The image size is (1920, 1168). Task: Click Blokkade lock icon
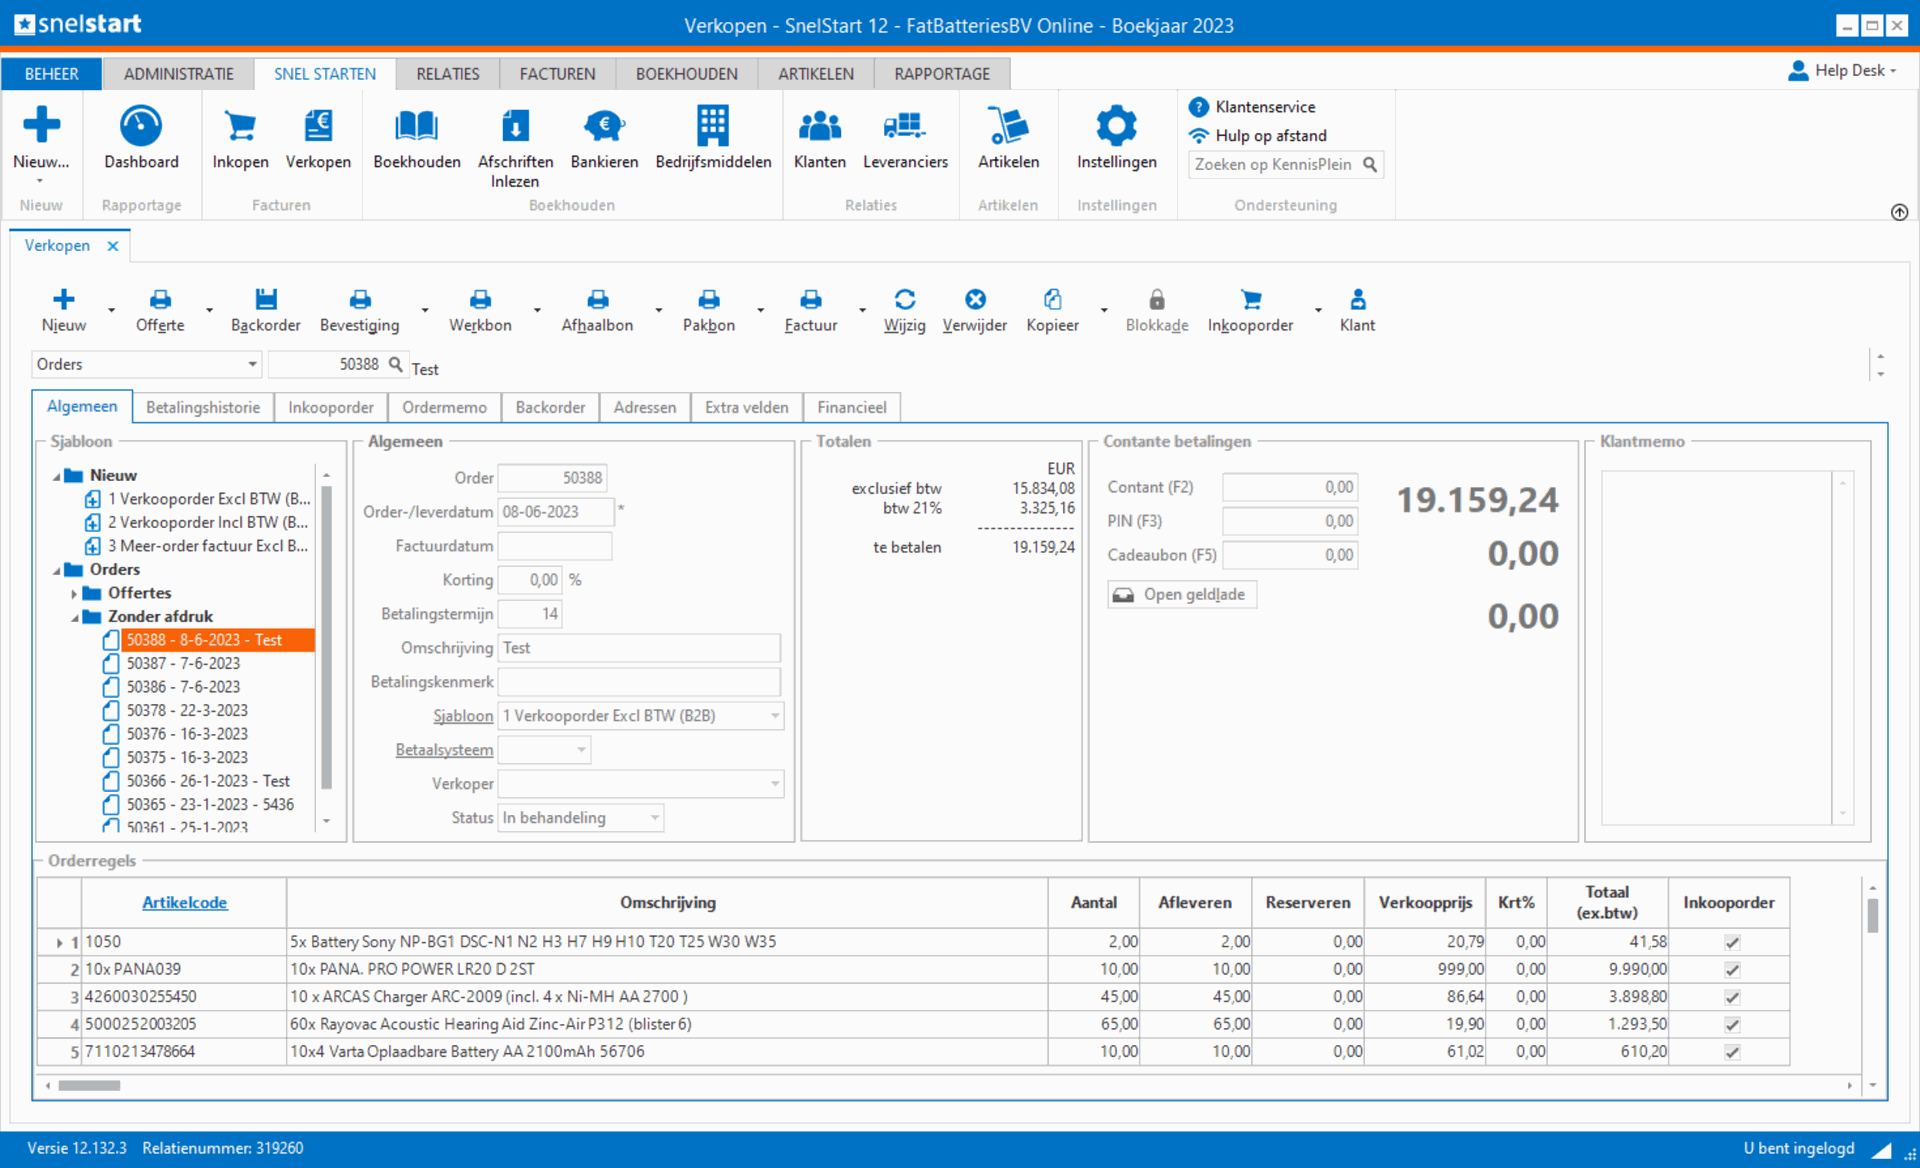click(x=1156, y=299)
